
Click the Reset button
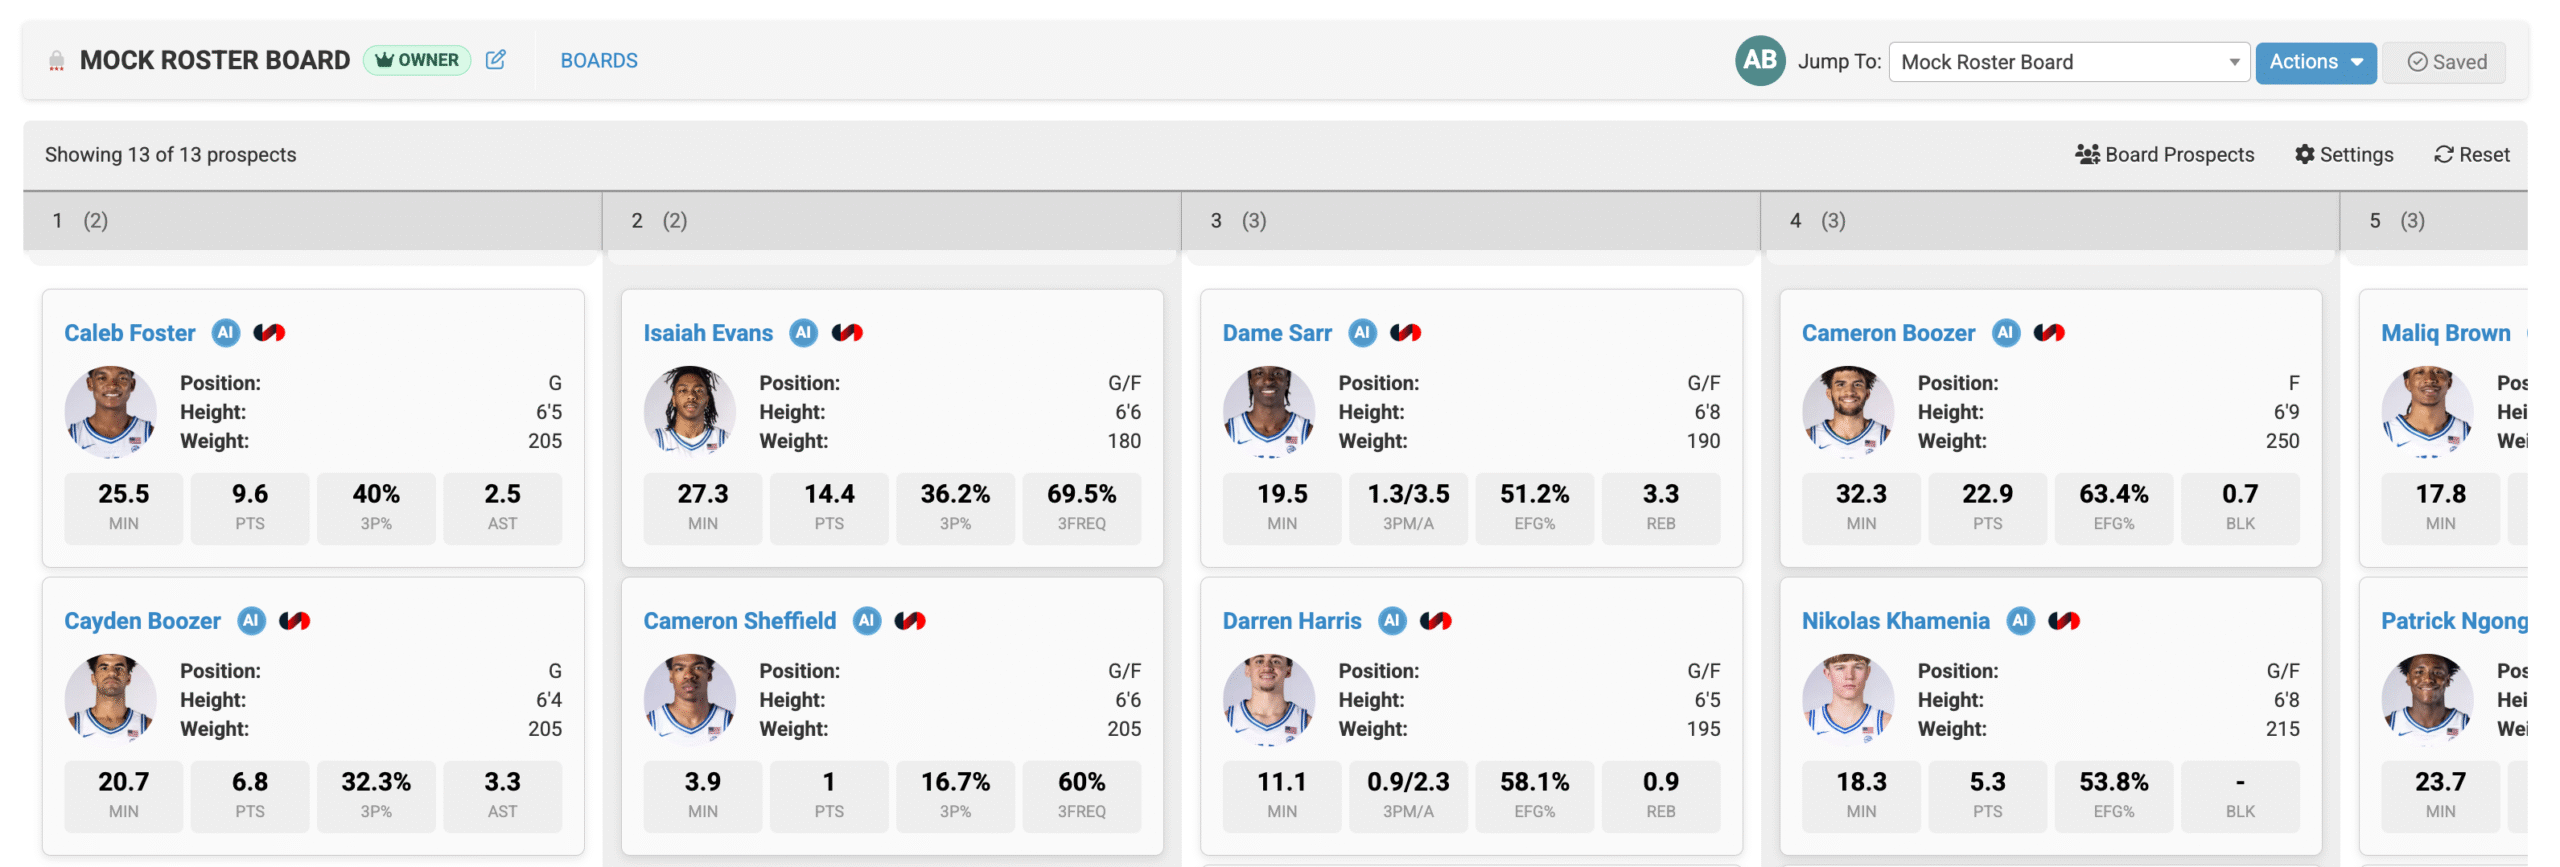pos(2471,155)
